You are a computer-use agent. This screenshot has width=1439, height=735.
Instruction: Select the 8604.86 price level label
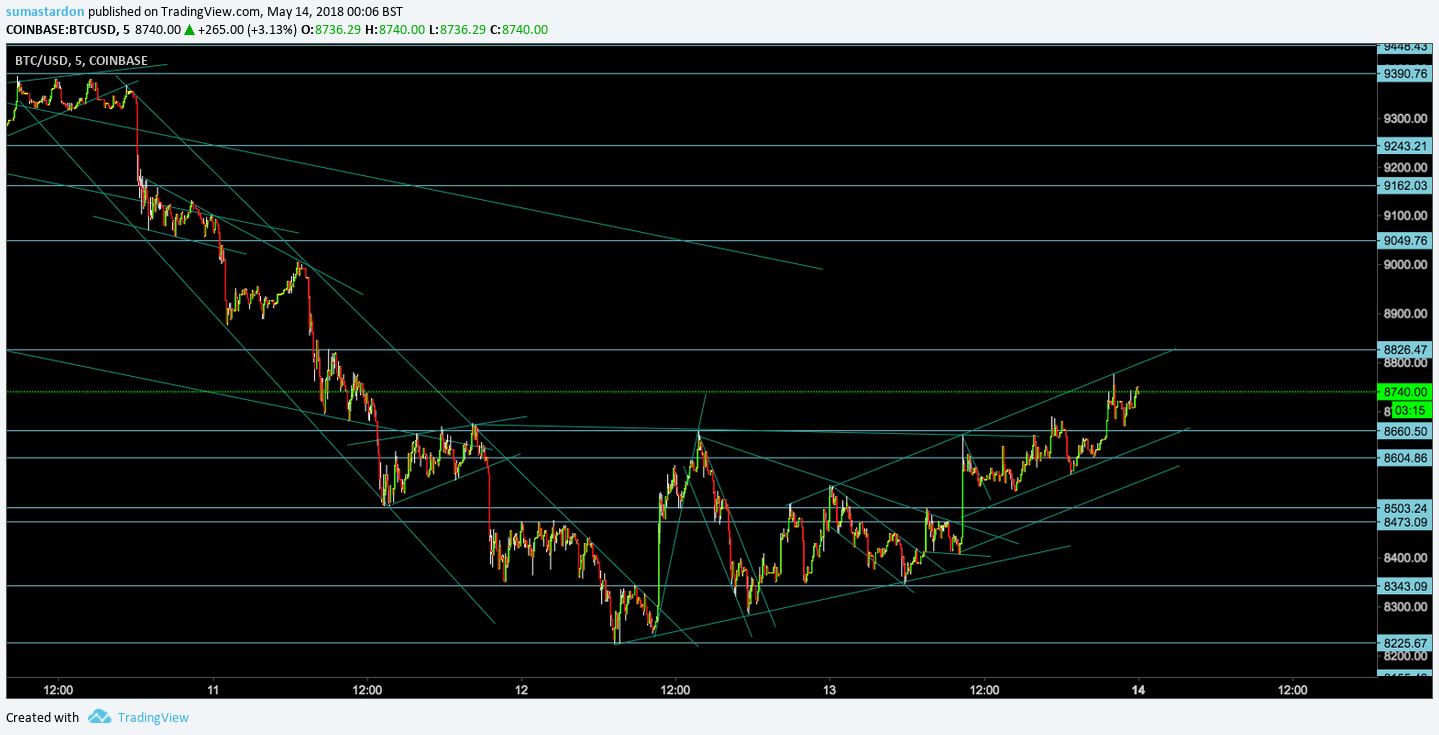[x=1404, y=458]
